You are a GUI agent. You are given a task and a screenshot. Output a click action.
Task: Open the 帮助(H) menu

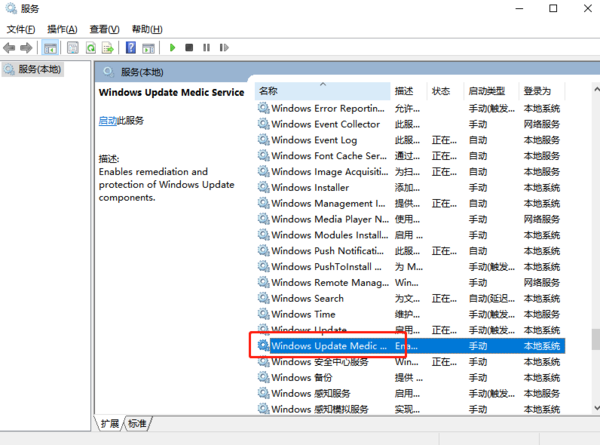click(x=147, y=29)
